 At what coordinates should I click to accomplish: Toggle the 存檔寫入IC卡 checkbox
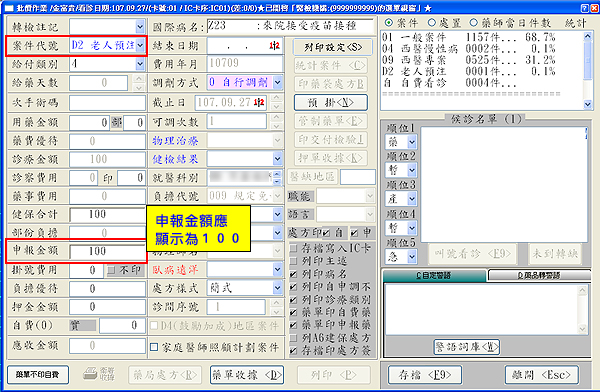(293, 248)
